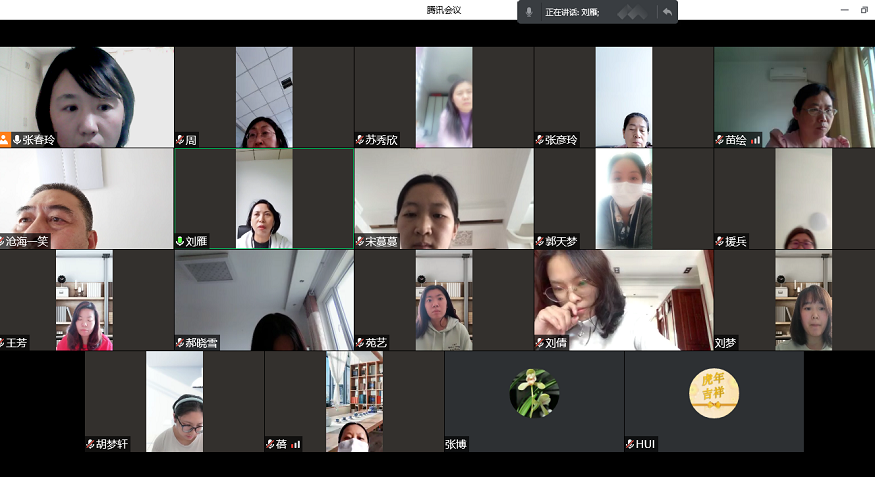Click the 郭天梦 name label
The height and width of the screenshot is (477, 875).
coord(561,241)
